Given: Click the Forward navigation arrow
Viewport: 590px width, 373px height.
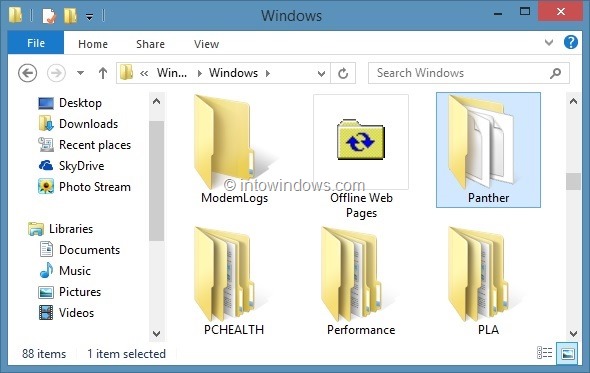Looking at the screenshot, I should click(56, 73).
